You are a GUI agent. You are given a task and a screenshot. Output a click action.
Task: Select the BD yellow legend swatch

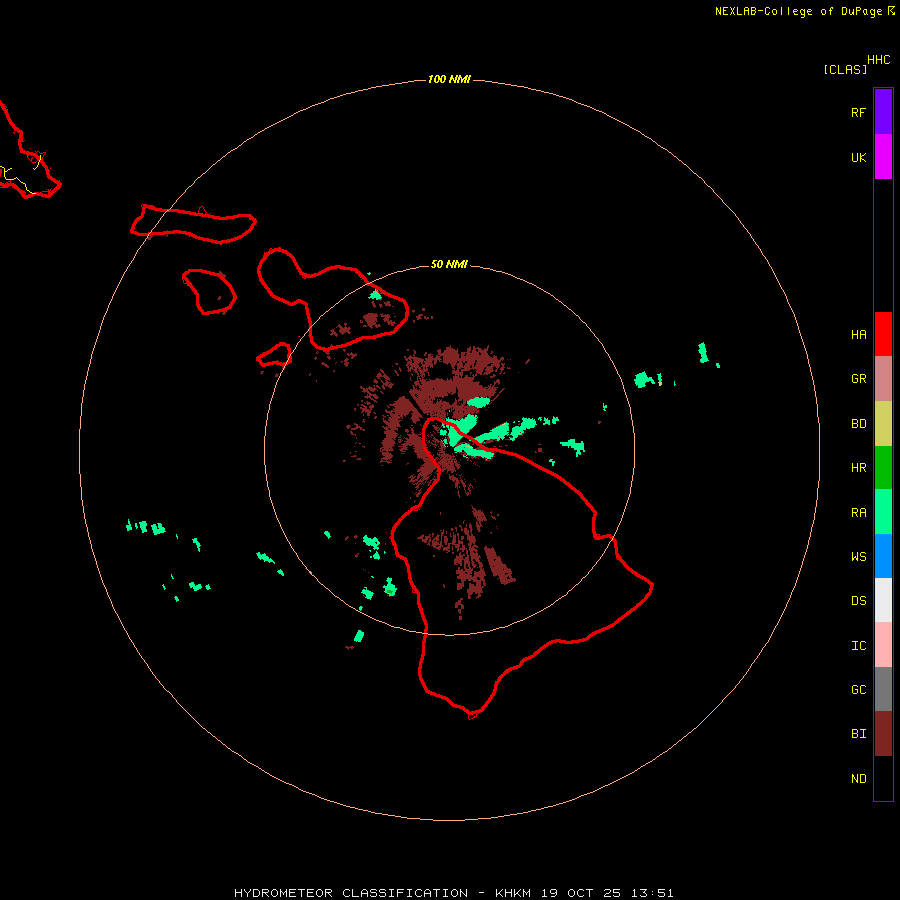(x=883, y=423)
